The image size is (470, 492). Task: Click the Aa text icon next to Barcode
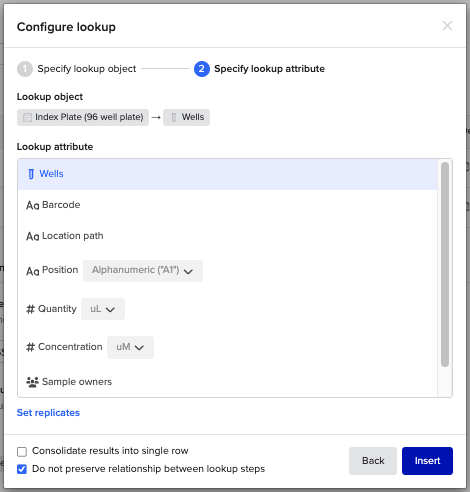(x=33, y=205)
